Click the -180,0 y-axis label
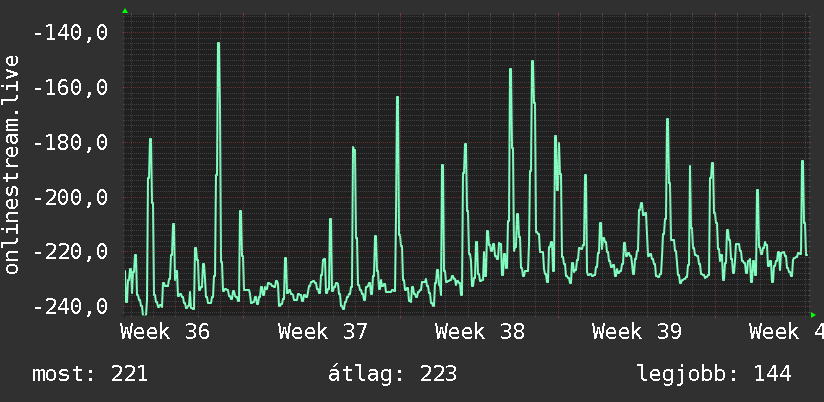This screenshot has width=824, height=402. (x=70, y=142)
